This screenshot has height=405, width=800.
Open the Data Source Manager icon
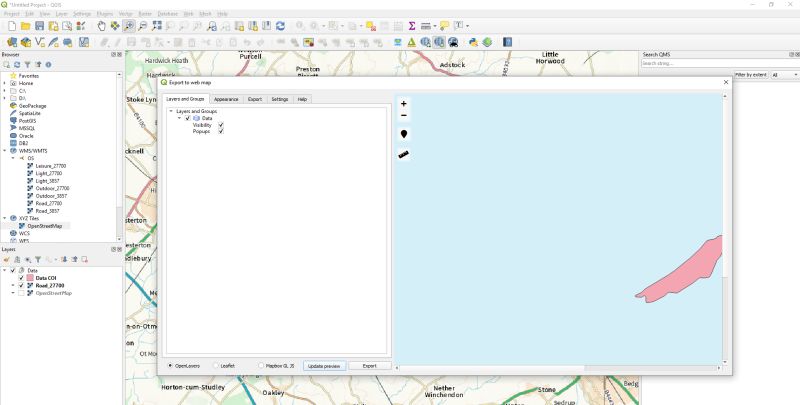(x=12, y=42)
